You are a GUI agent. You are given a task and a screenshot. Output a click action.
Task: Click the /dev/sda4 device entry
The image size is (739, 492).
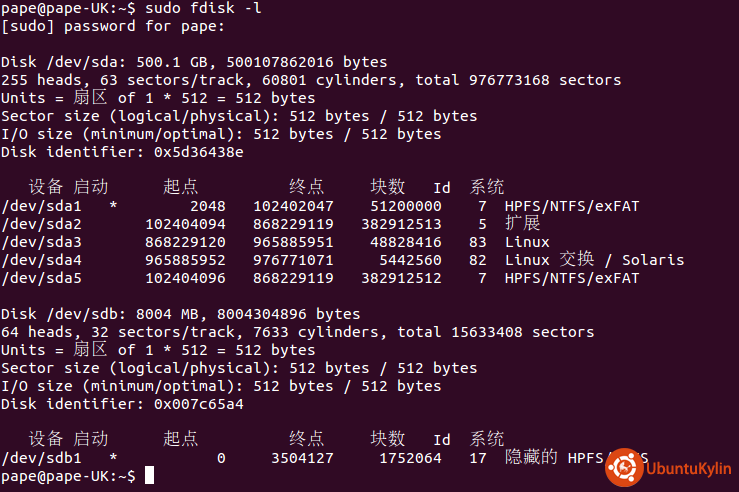(x=41, y=260)
